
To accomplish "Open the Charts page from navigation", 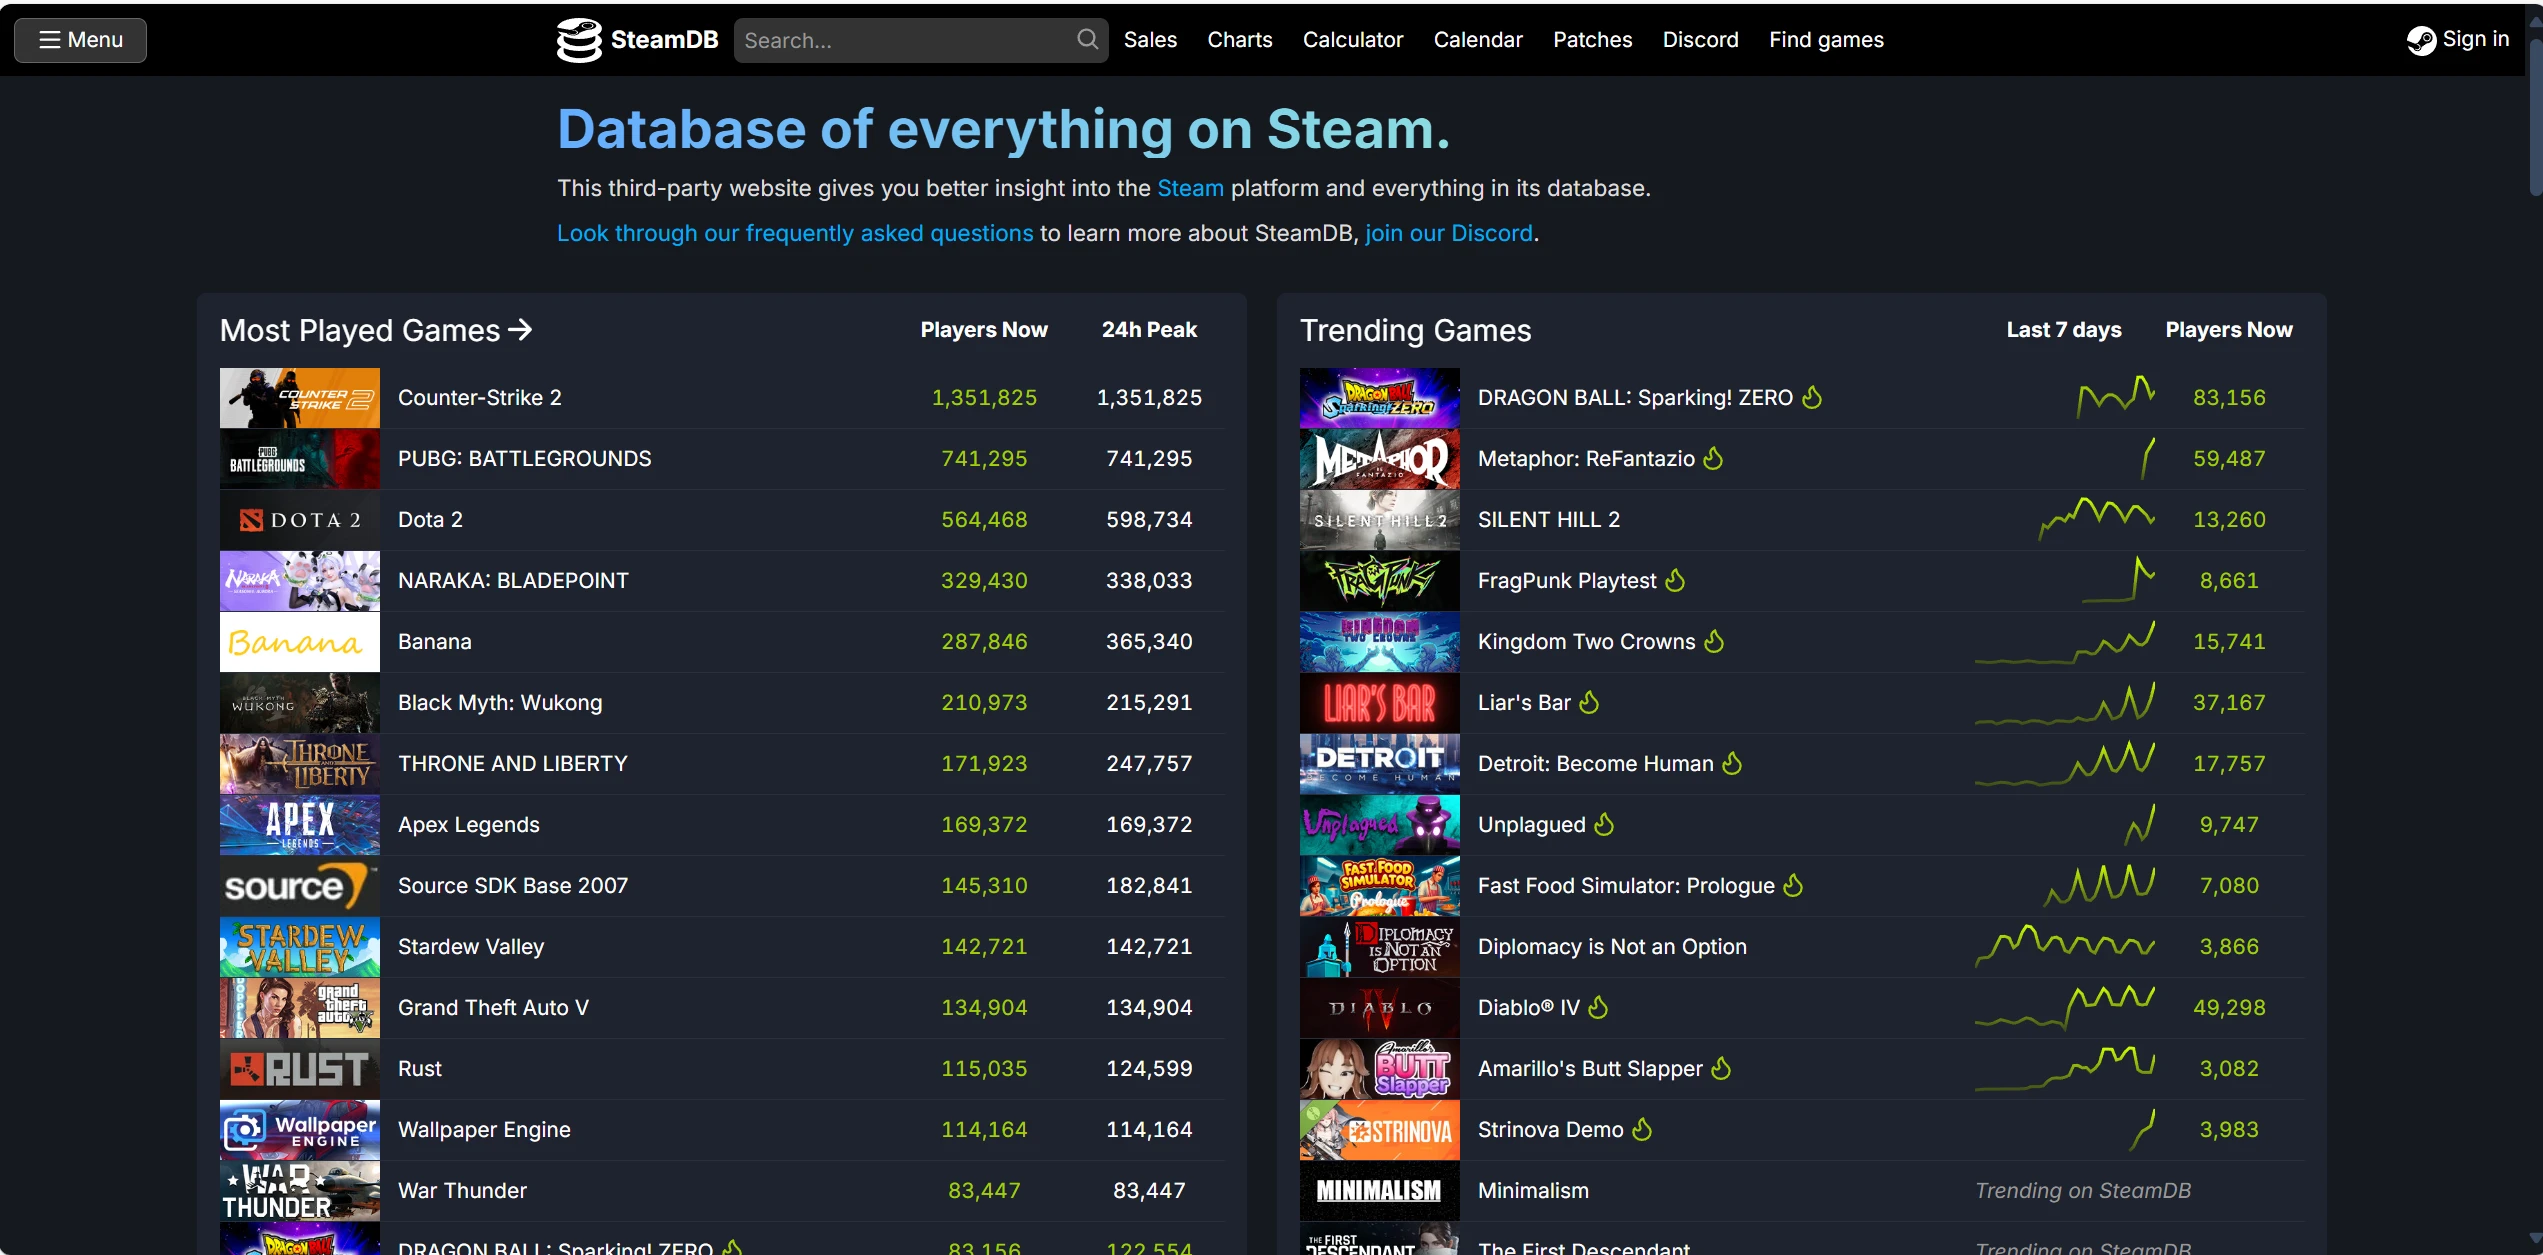I will pyautogui.click(x=1239, y=40).
